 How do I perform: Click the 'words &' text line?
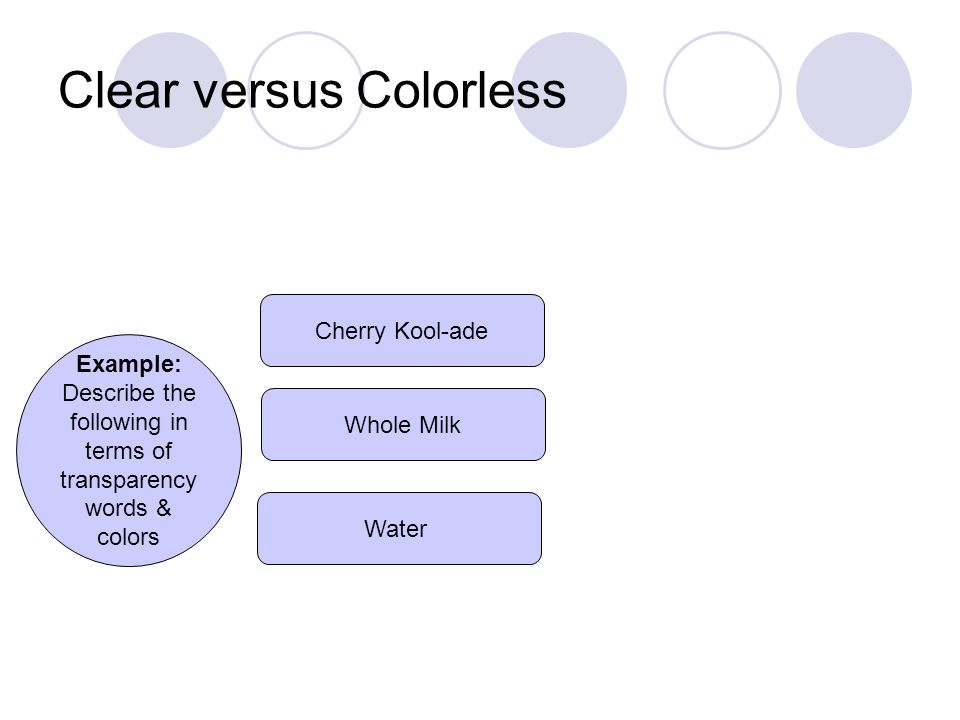coord(129,508)
